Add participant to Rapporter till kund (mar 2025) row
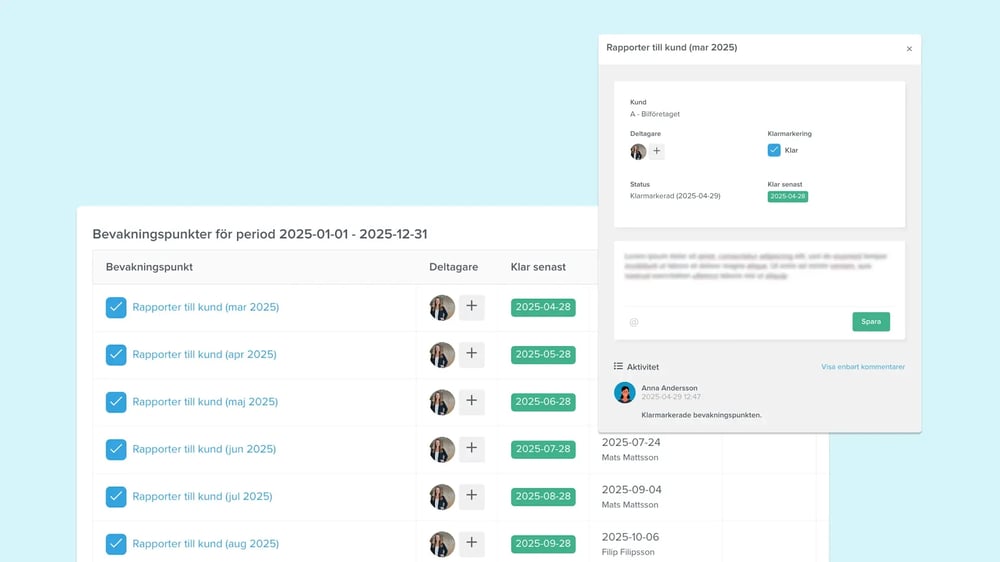 [x=471, y=307]
